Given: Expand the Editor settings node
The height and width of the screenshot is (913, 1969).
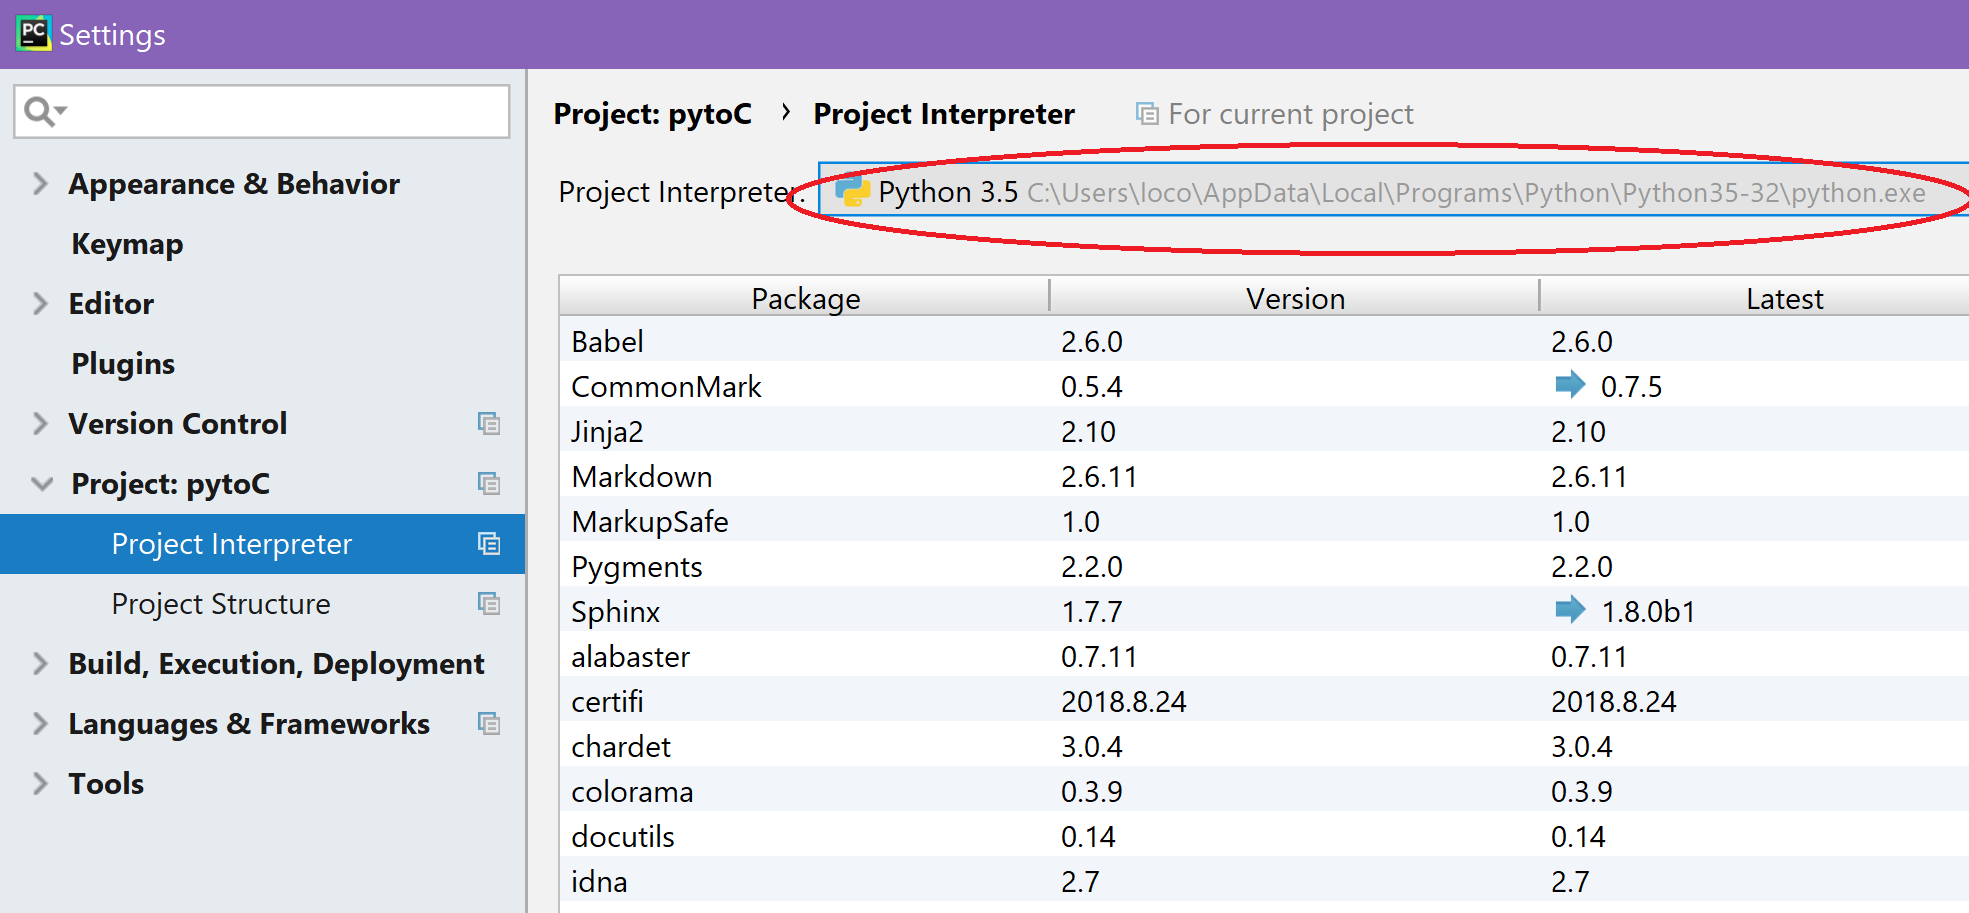Looking at the screenshot, I should [40, 304].
